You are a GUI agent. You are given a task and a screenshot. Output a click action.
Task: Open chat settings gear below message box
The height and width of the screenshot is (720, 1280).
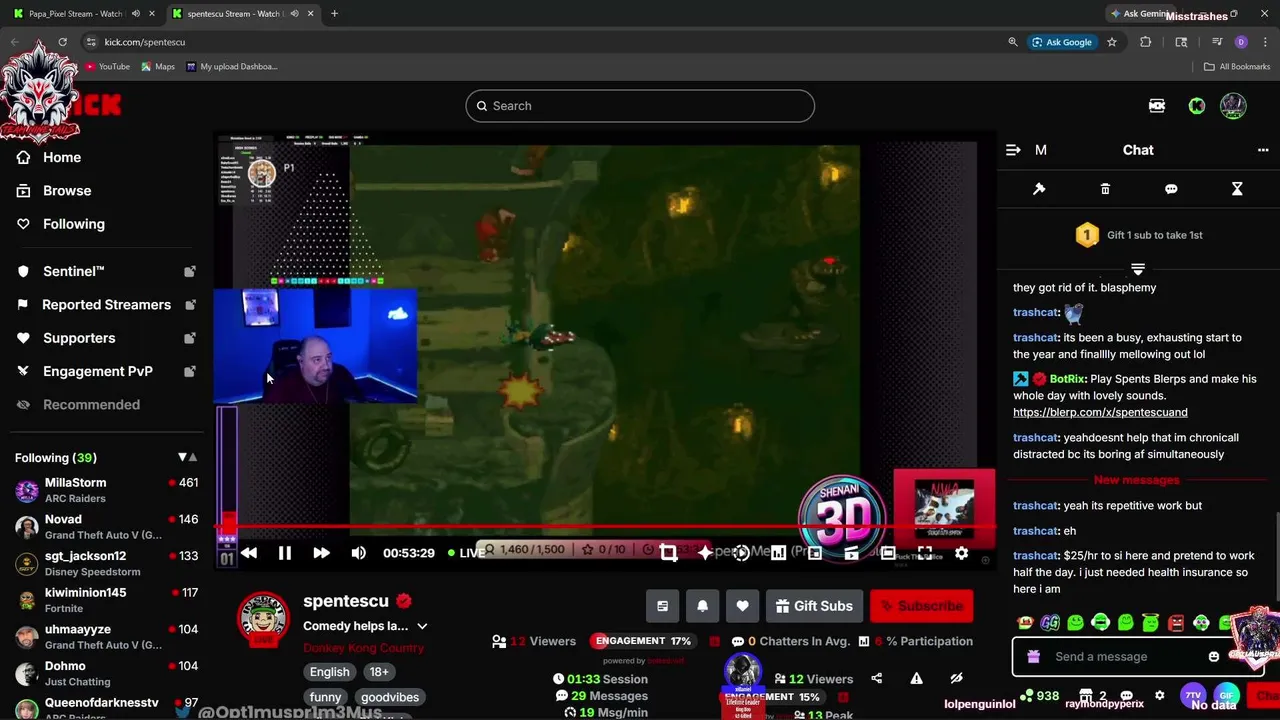1159,696
